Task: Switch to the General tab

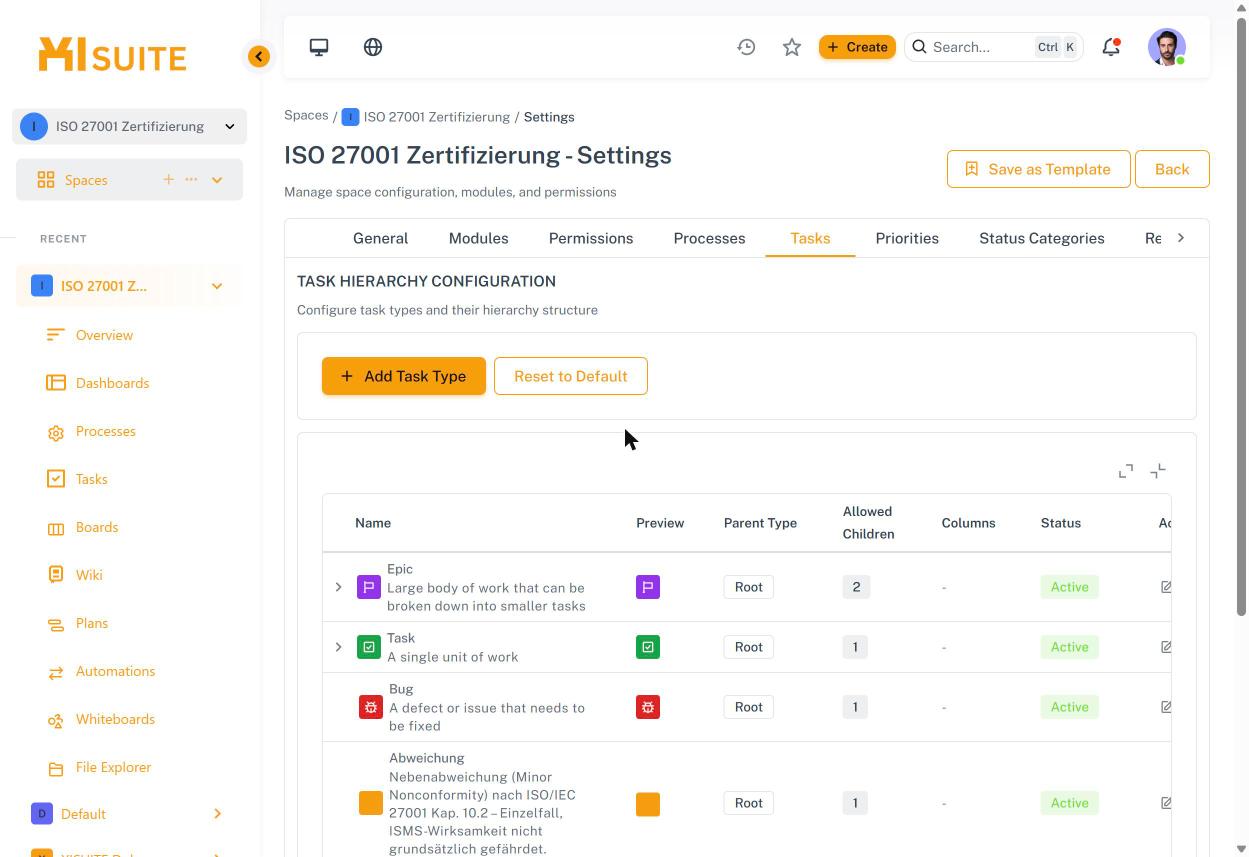Action: (x=380, y=238)
